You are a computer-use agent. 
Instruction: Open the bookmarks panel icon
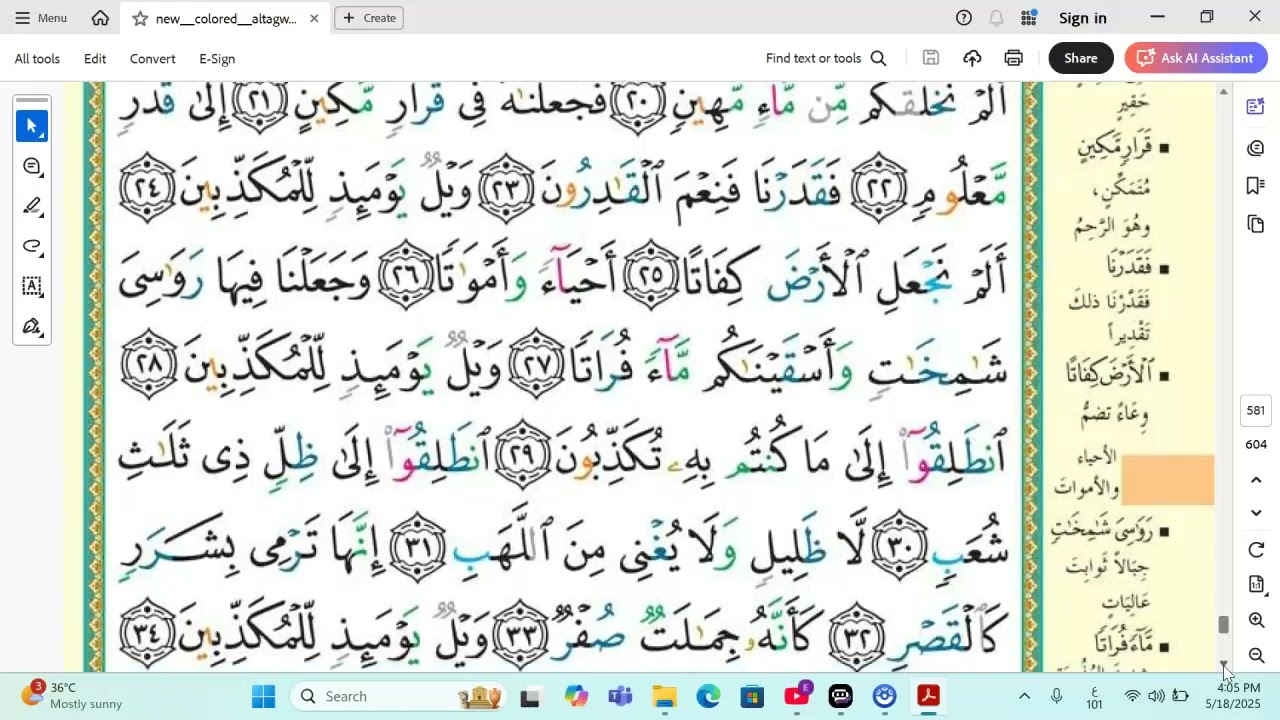(x=1256, y=186)
